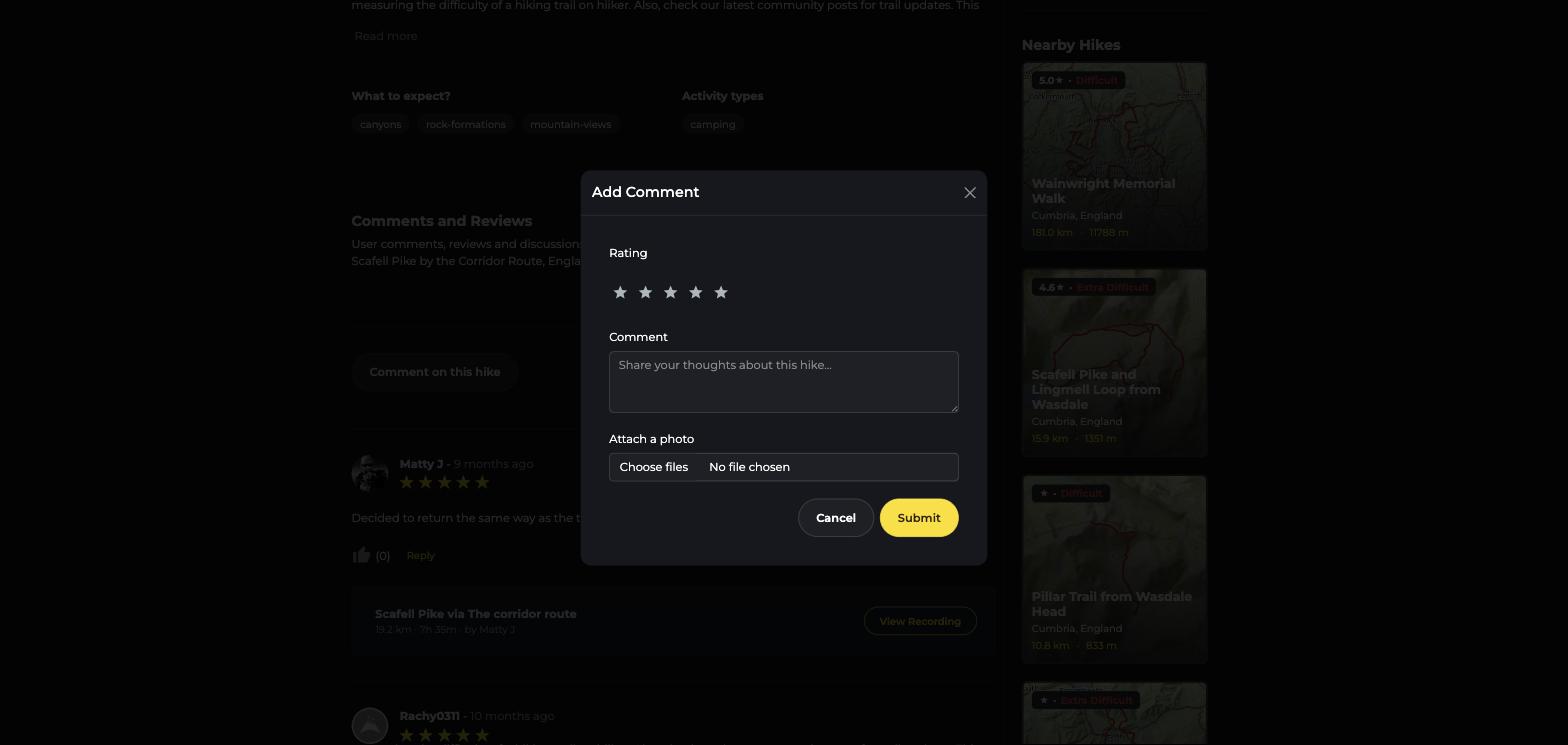Set rating to three stars
The height and width of the screenshot is (745, 1568).
coord(671,292)
